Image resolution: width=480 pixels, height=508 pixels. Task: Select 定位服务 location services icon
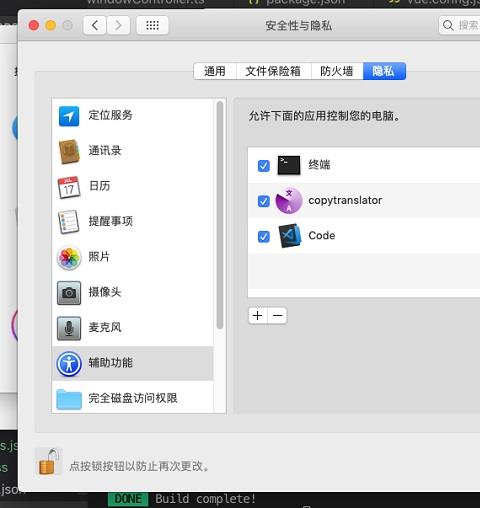click(x=69, y=116)
